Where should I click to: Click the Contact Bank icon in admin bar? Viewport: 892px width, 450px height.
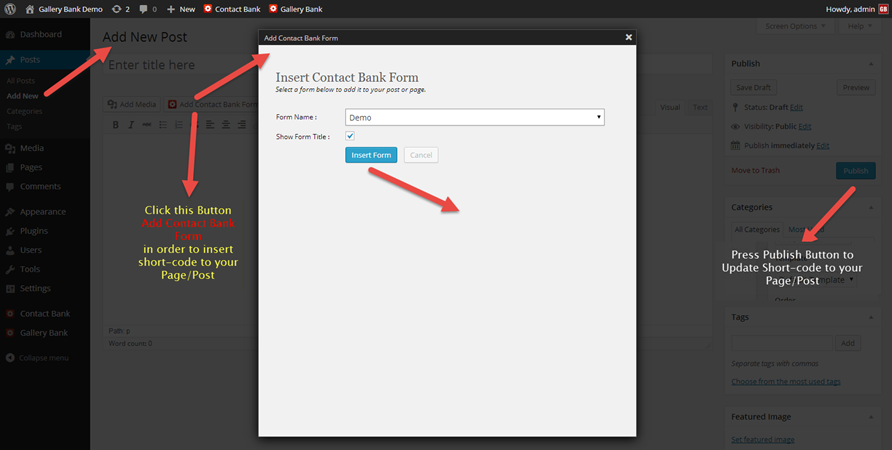[208, 9]
